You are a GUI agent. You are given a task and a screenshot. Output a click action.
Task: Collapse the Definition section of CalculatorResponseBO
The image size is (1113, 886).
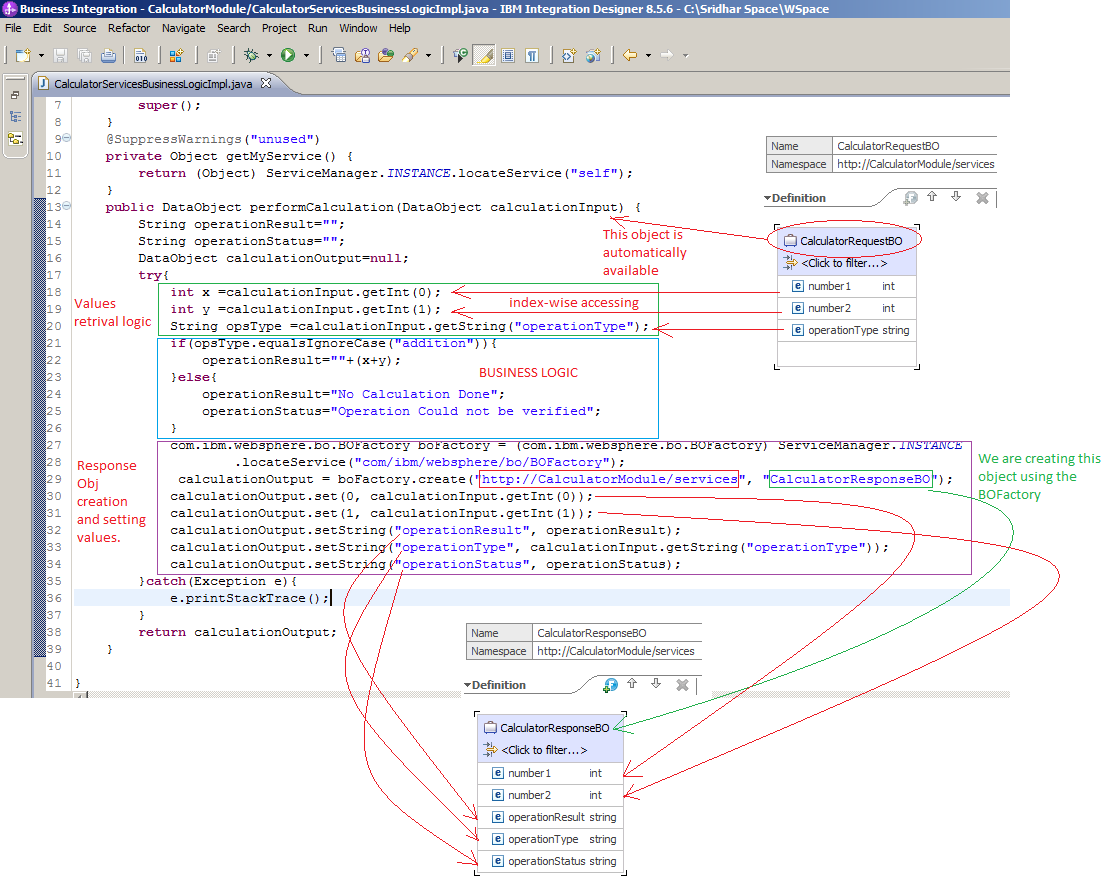point(467,685)
